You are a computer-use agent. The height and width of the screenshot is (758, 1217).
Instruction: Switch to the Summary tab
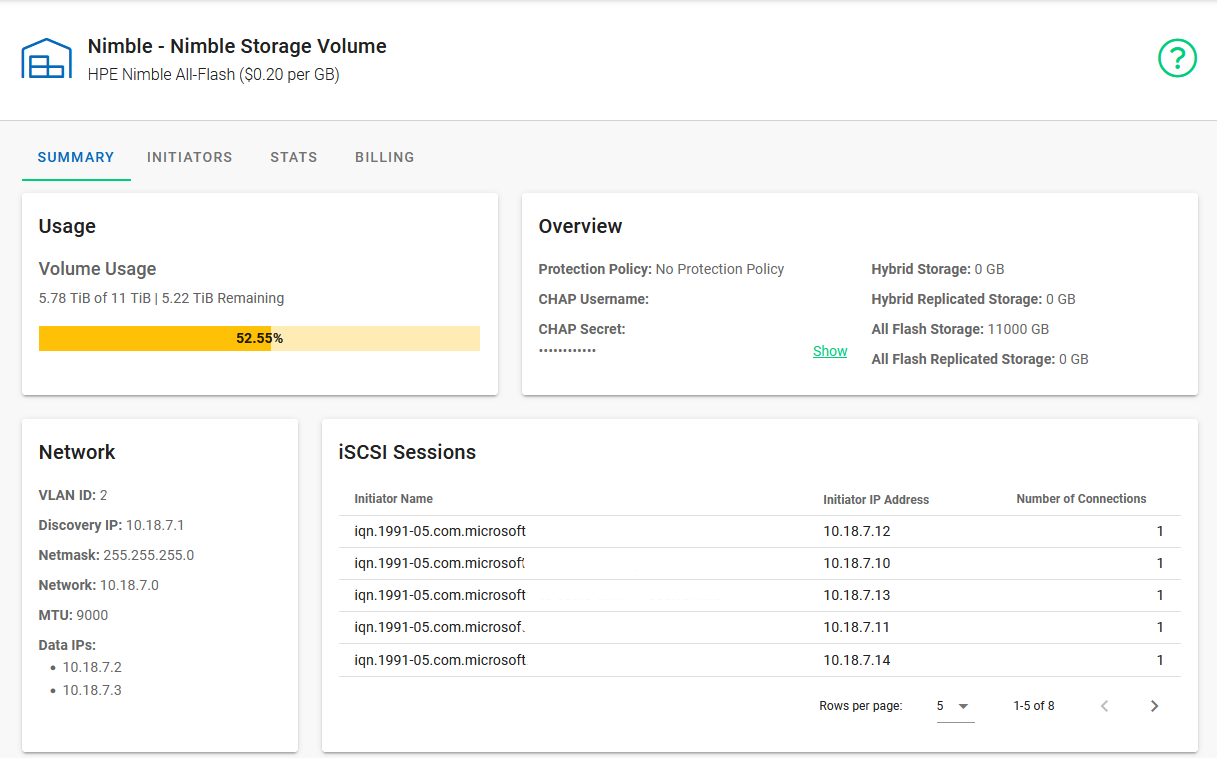click(76, 157)
